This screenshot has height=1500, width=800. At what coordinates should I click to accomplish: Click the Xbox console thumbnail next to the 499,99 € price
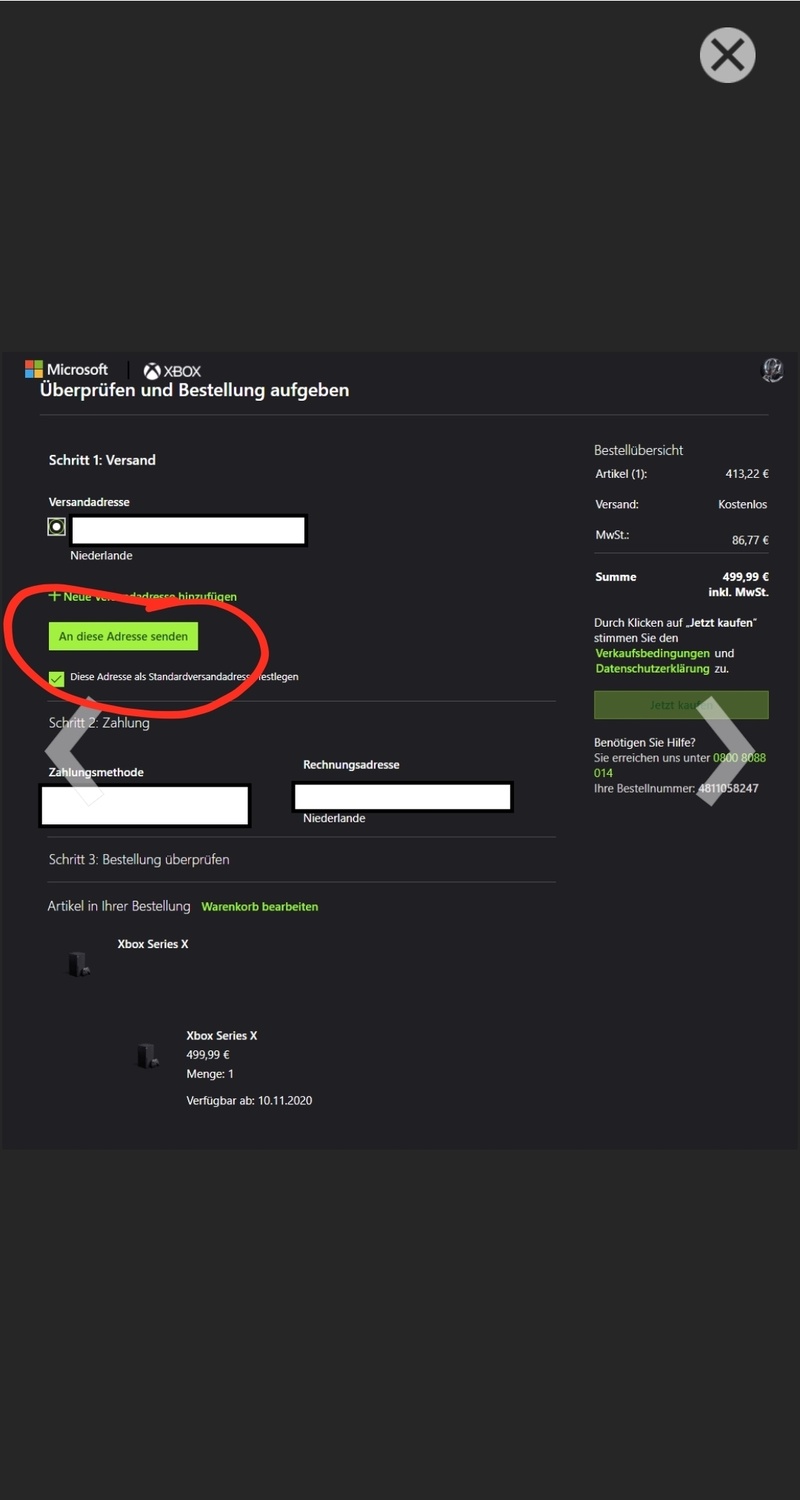(148, 1055)
